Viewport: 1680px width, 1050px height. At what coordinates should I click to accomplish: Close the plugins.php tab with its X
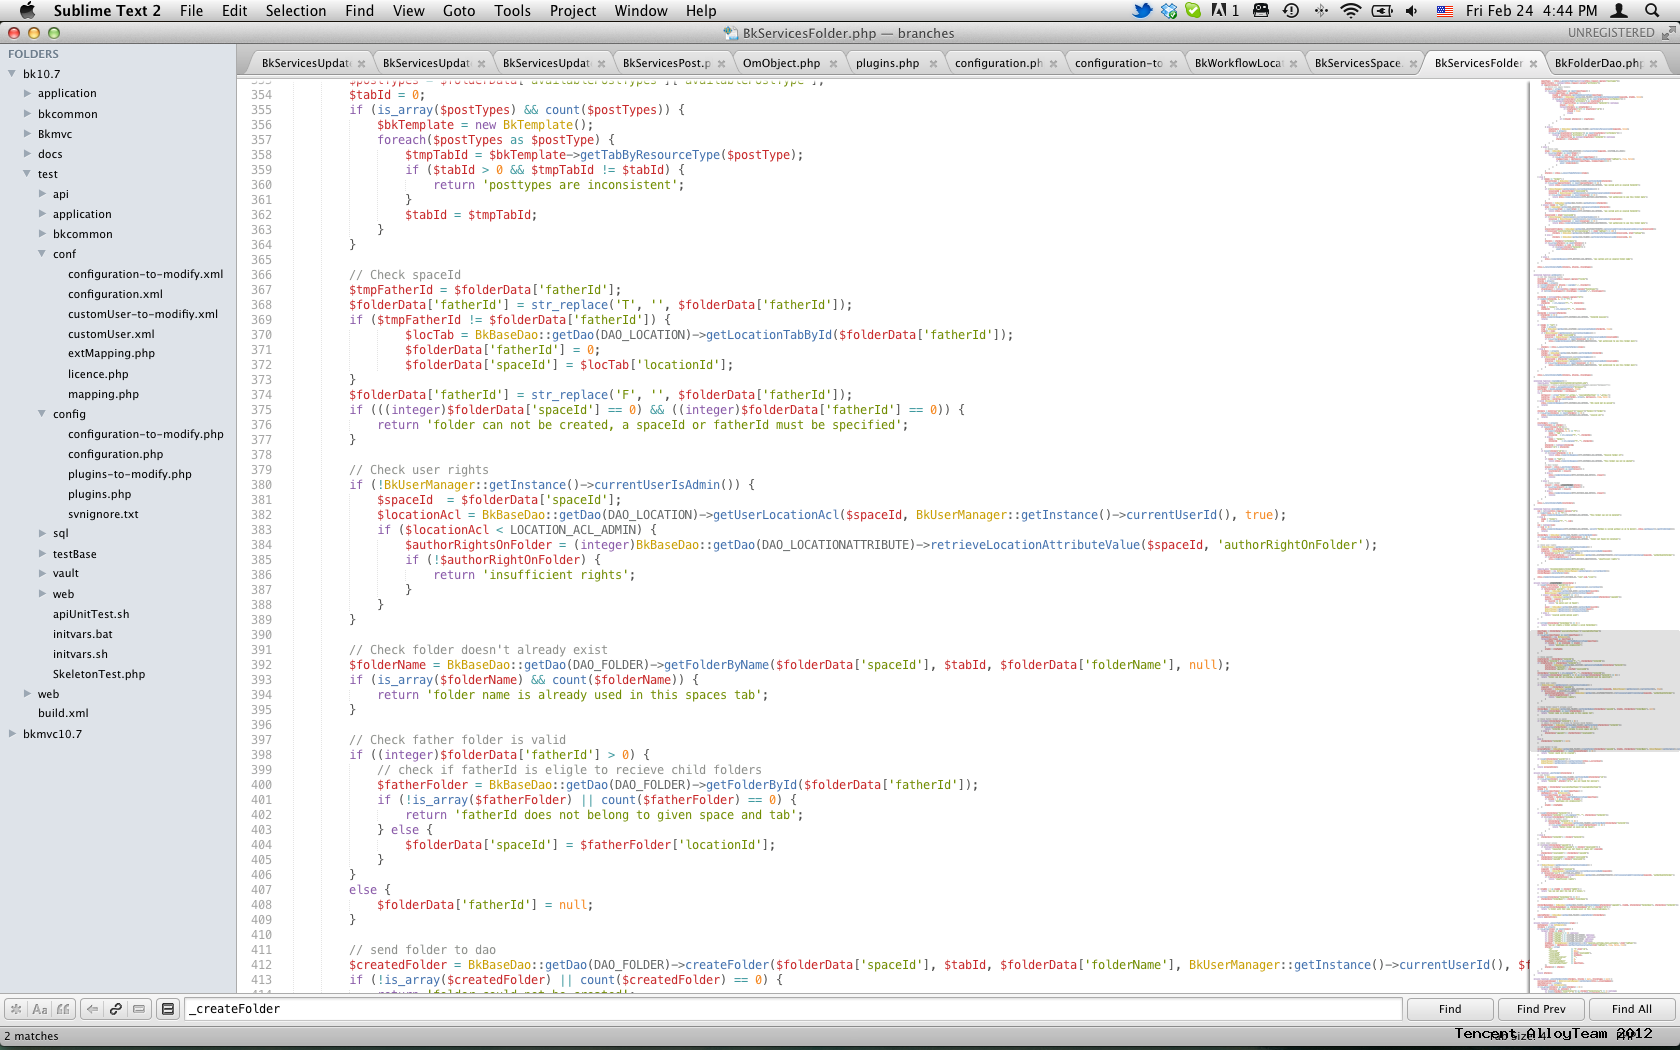pos(933,64)
